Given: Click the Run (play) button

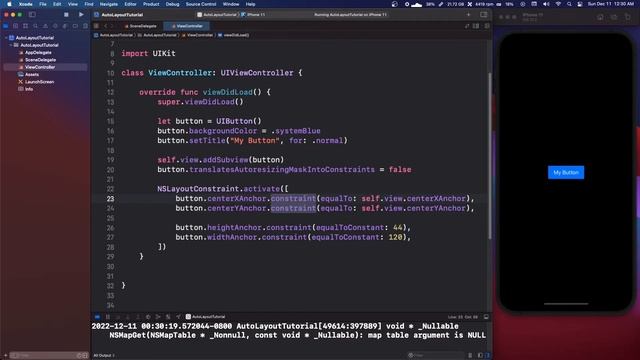Looking at the screenshot, I should pos(81,15).
